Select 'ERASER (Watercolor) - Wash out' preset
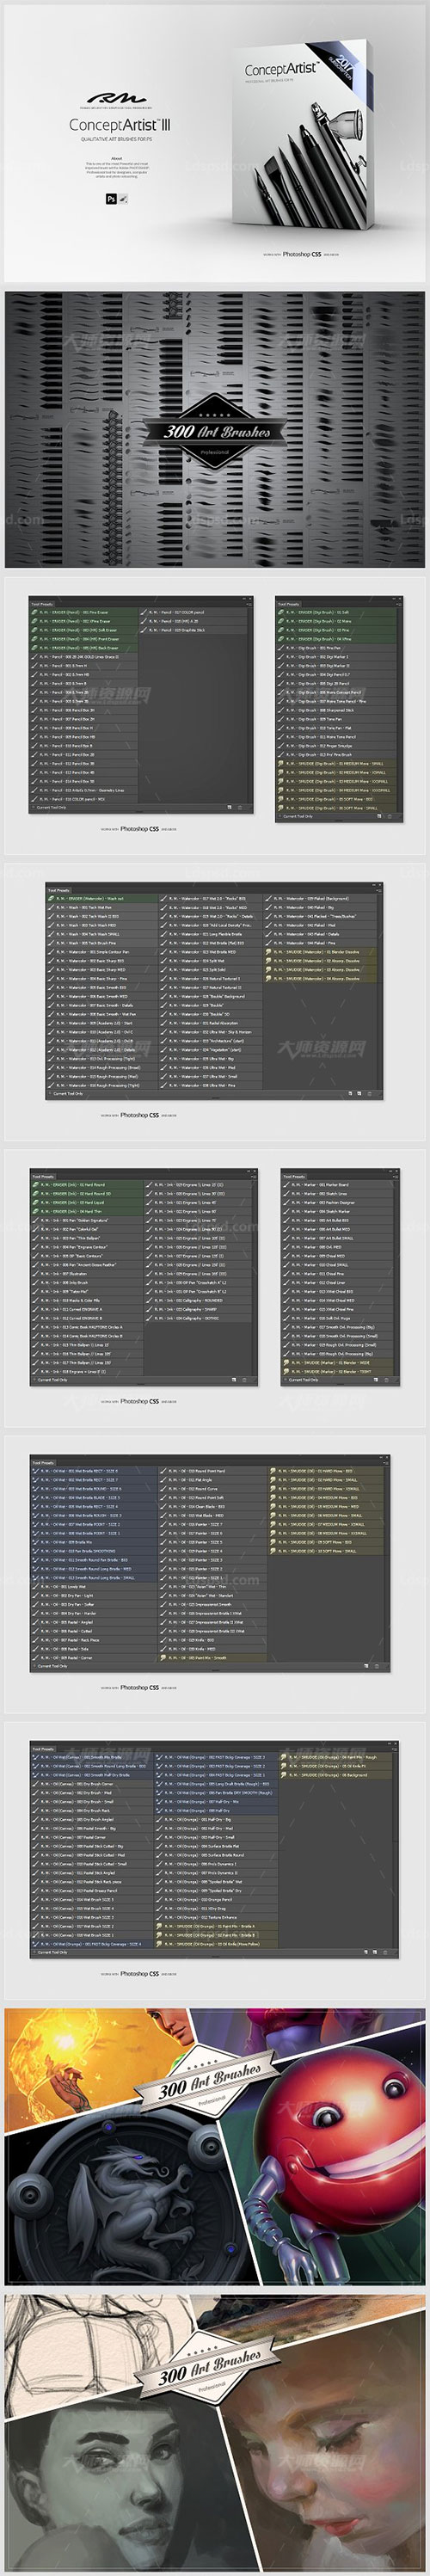 (102, 898)
